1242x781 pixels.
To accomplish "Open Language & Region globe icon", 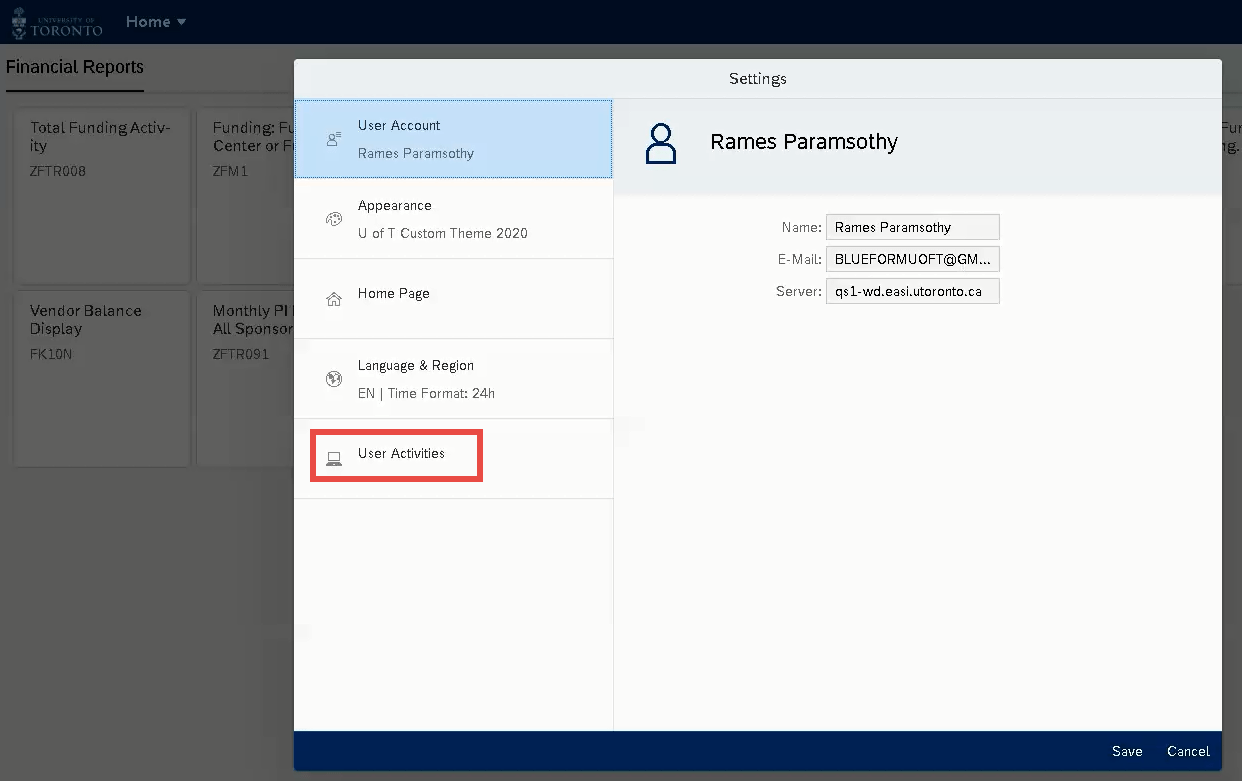I will coord(333,379).
